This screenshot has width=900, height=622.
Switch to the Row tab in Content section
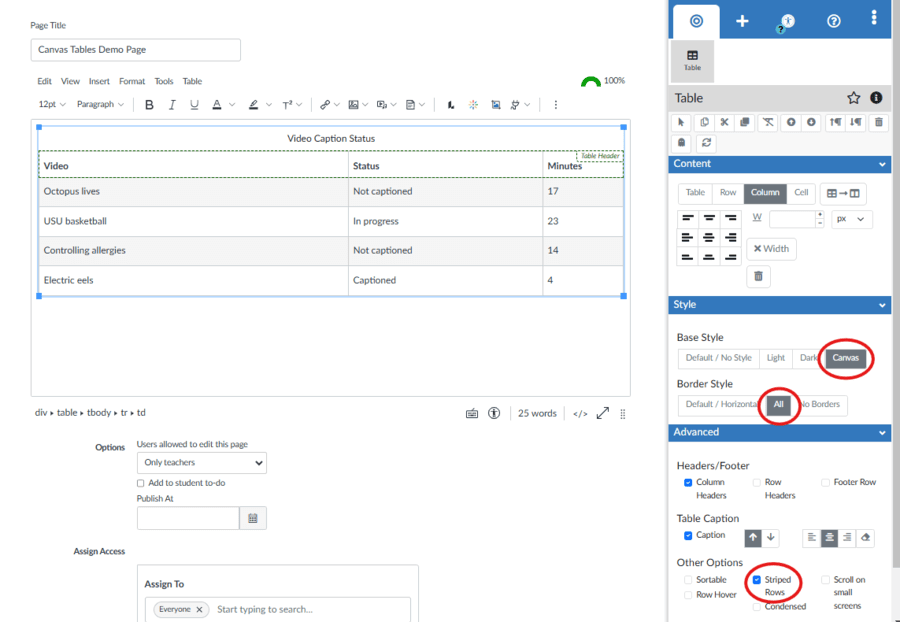pos(728,192)
